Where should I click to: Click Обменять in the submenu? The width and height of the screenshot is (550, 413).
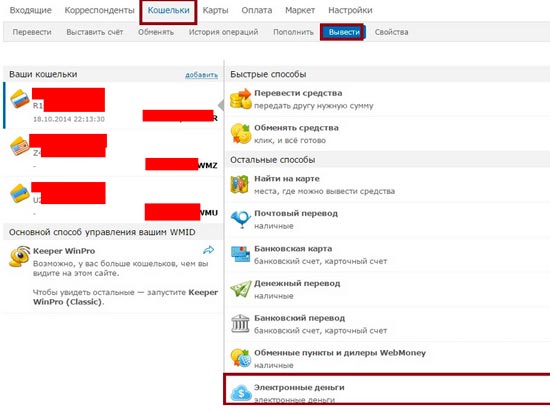156,32
